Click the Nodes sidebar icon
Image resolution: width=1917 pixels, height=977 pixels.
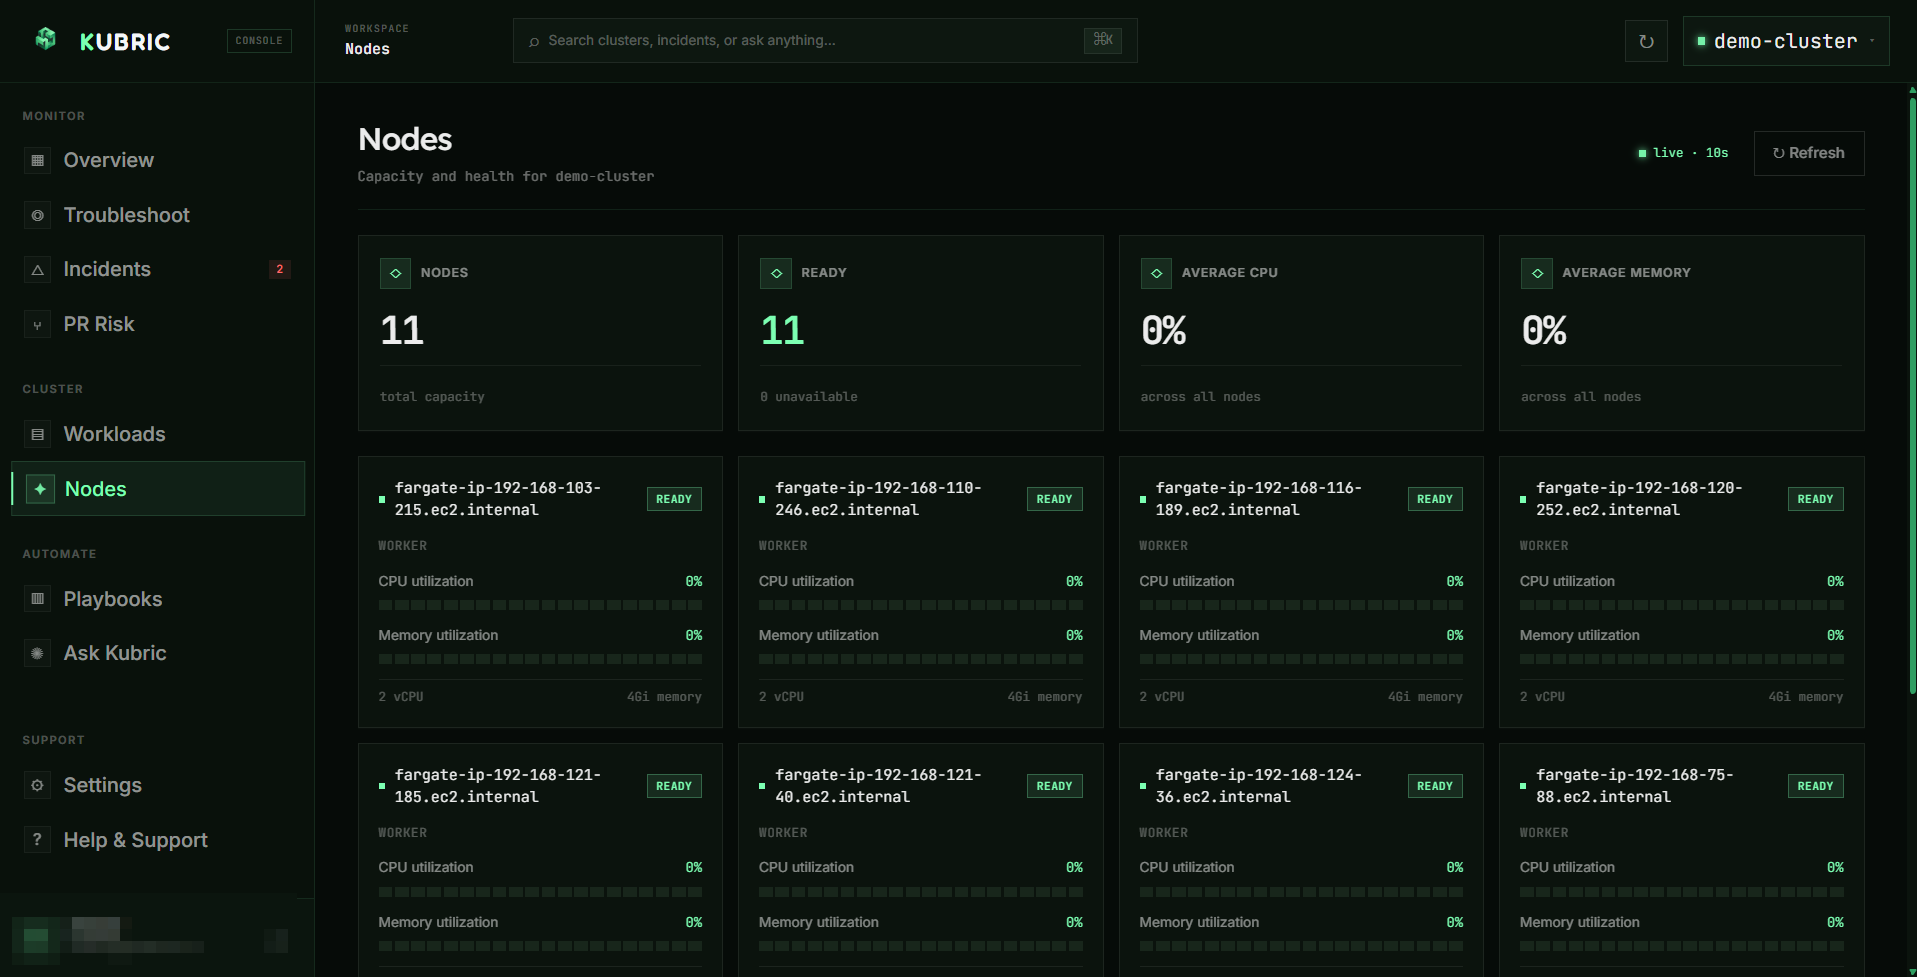(40, 489)
